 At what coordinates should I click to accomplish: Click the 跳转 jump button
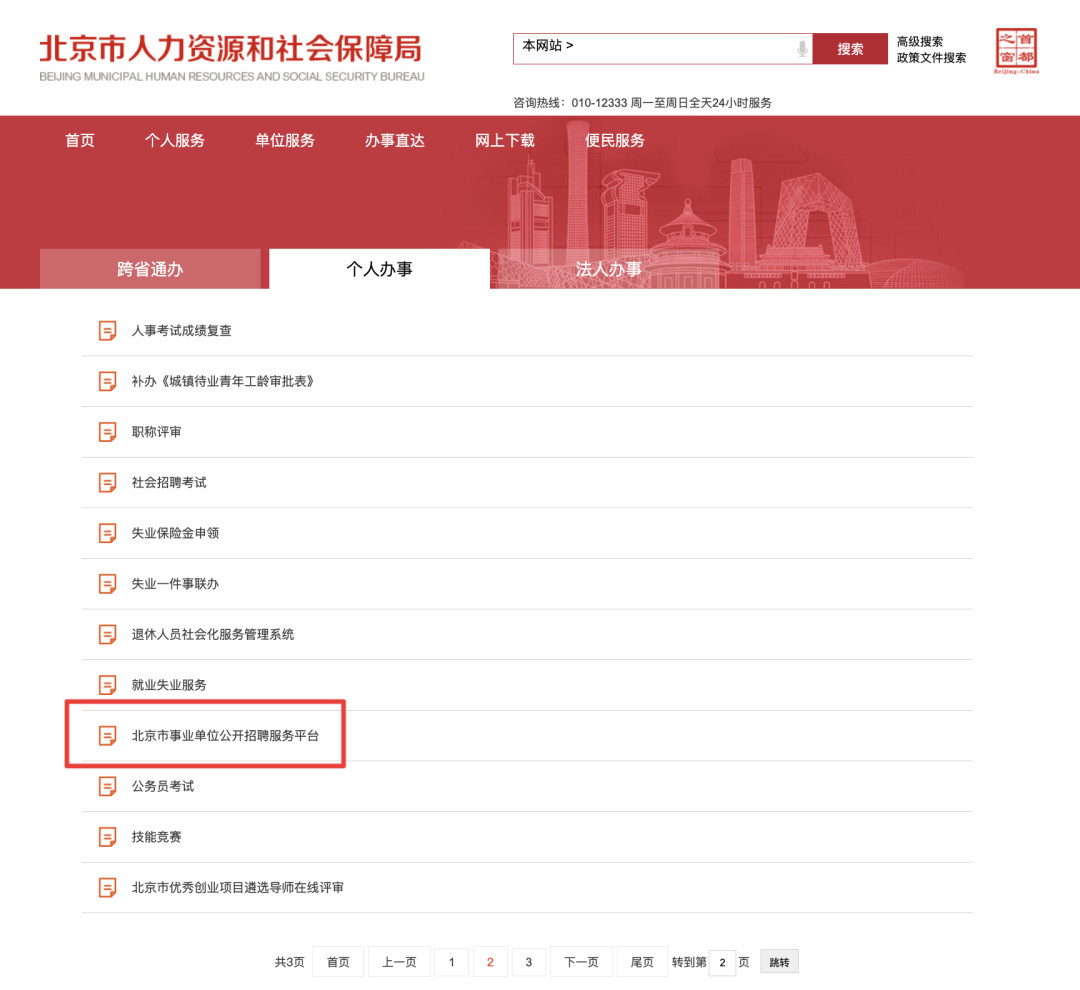point(779,961)
